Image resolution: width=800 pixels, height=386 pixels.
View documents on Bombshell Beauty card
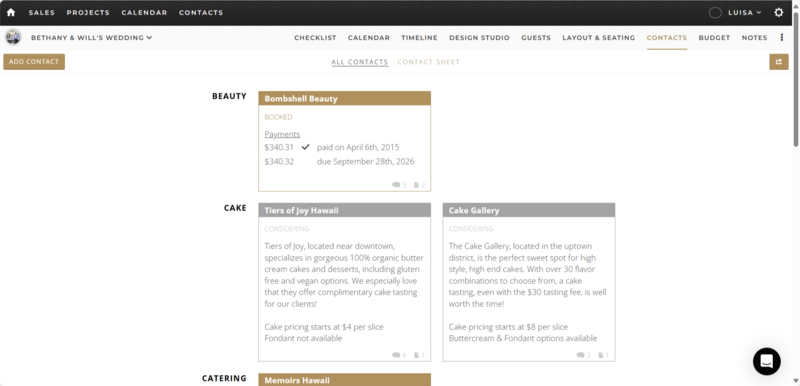(x=419, y=185)
